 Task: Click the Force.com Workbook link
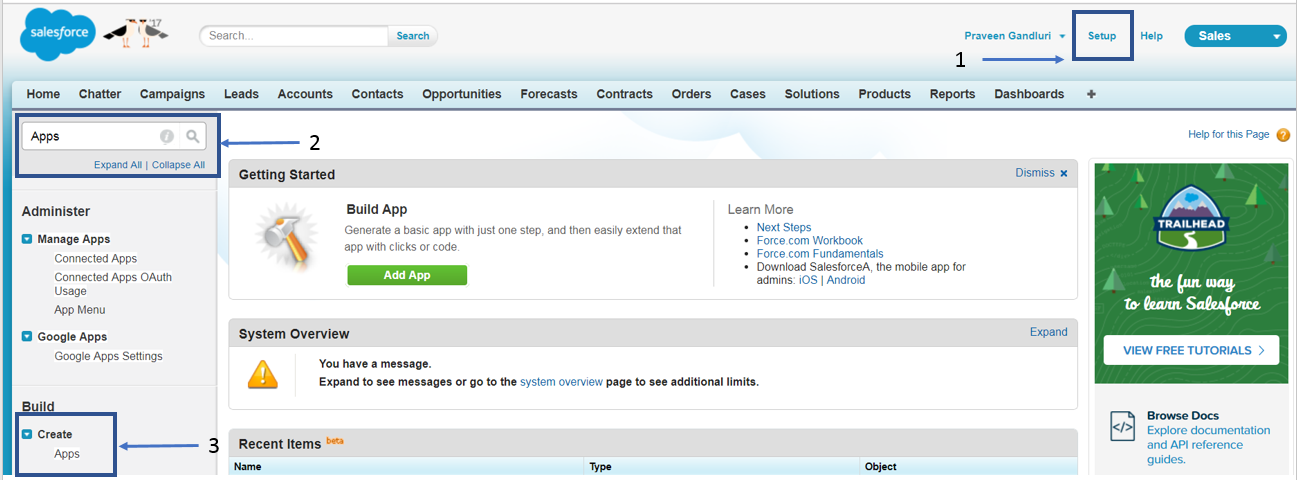(810, 240)
